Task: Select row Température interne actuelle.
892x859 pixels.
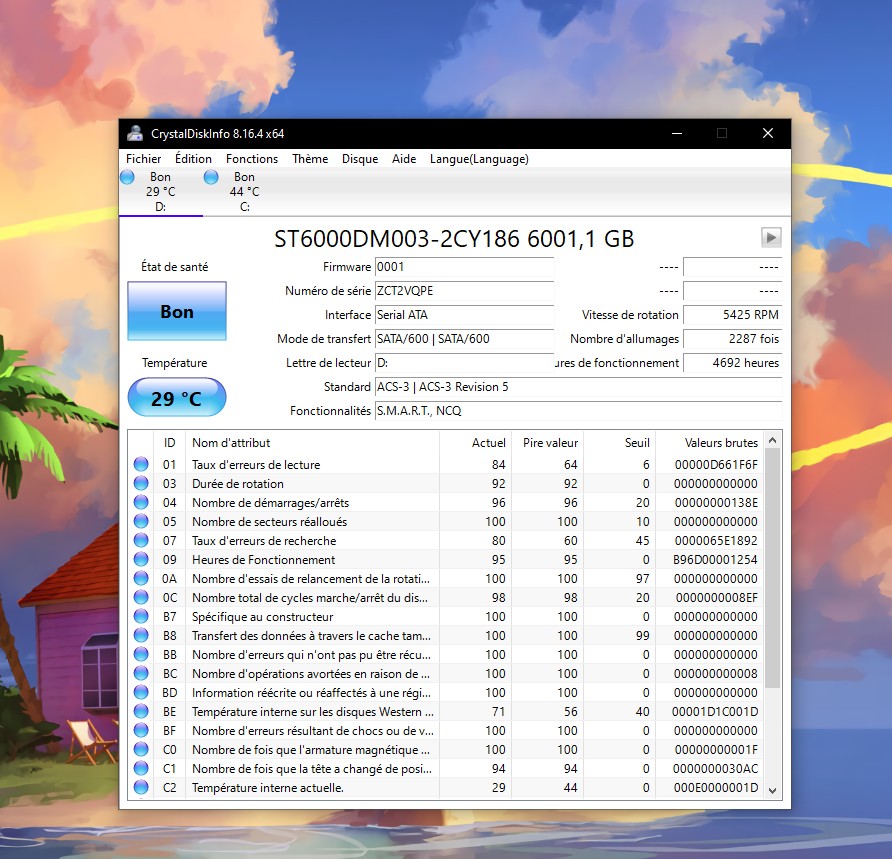Action: tap(447, 787)
